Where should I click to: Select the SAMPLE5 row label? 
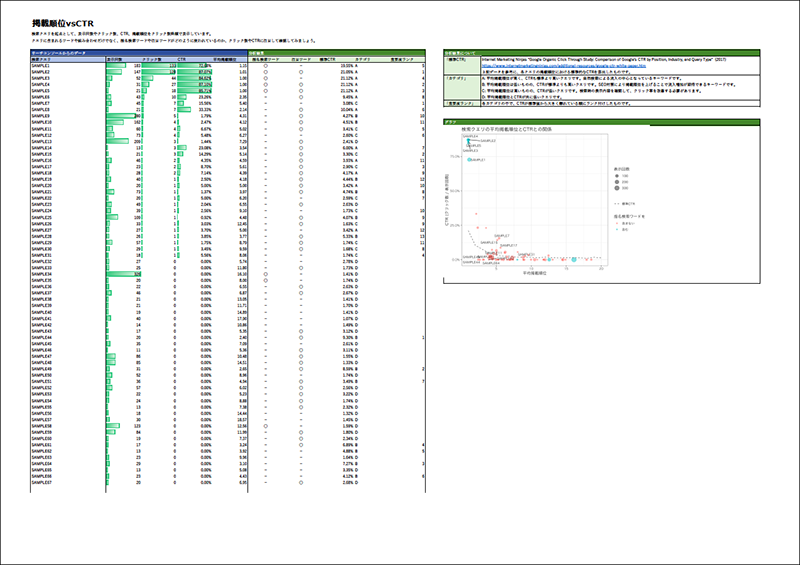click(x=41, y=91)
